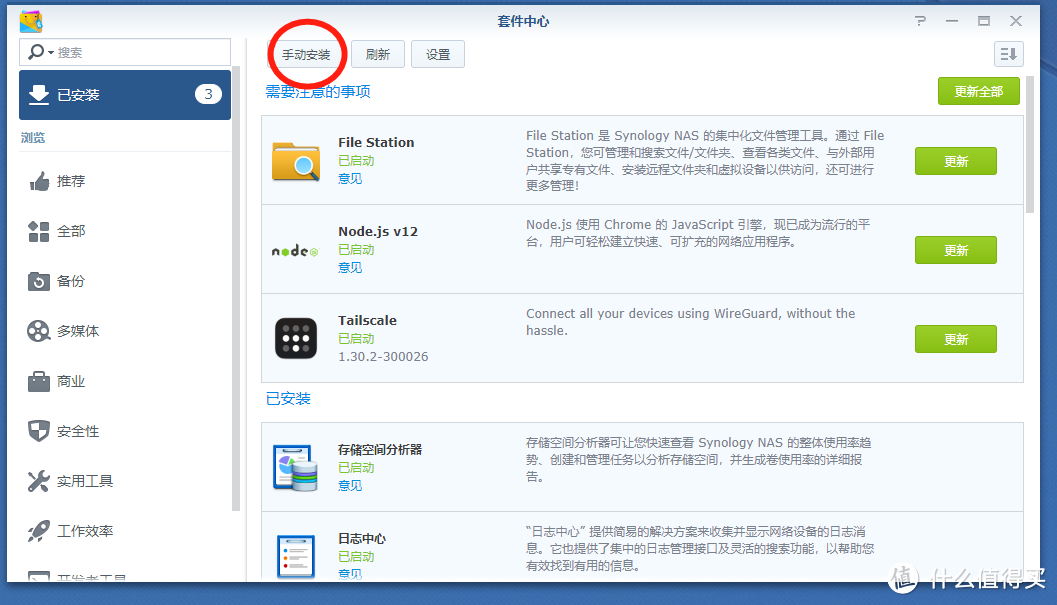The height and width of the screenshot is (605, 1057).
Task: Click 意见 feedback link under Node.js v12
Action: [350, 268]
